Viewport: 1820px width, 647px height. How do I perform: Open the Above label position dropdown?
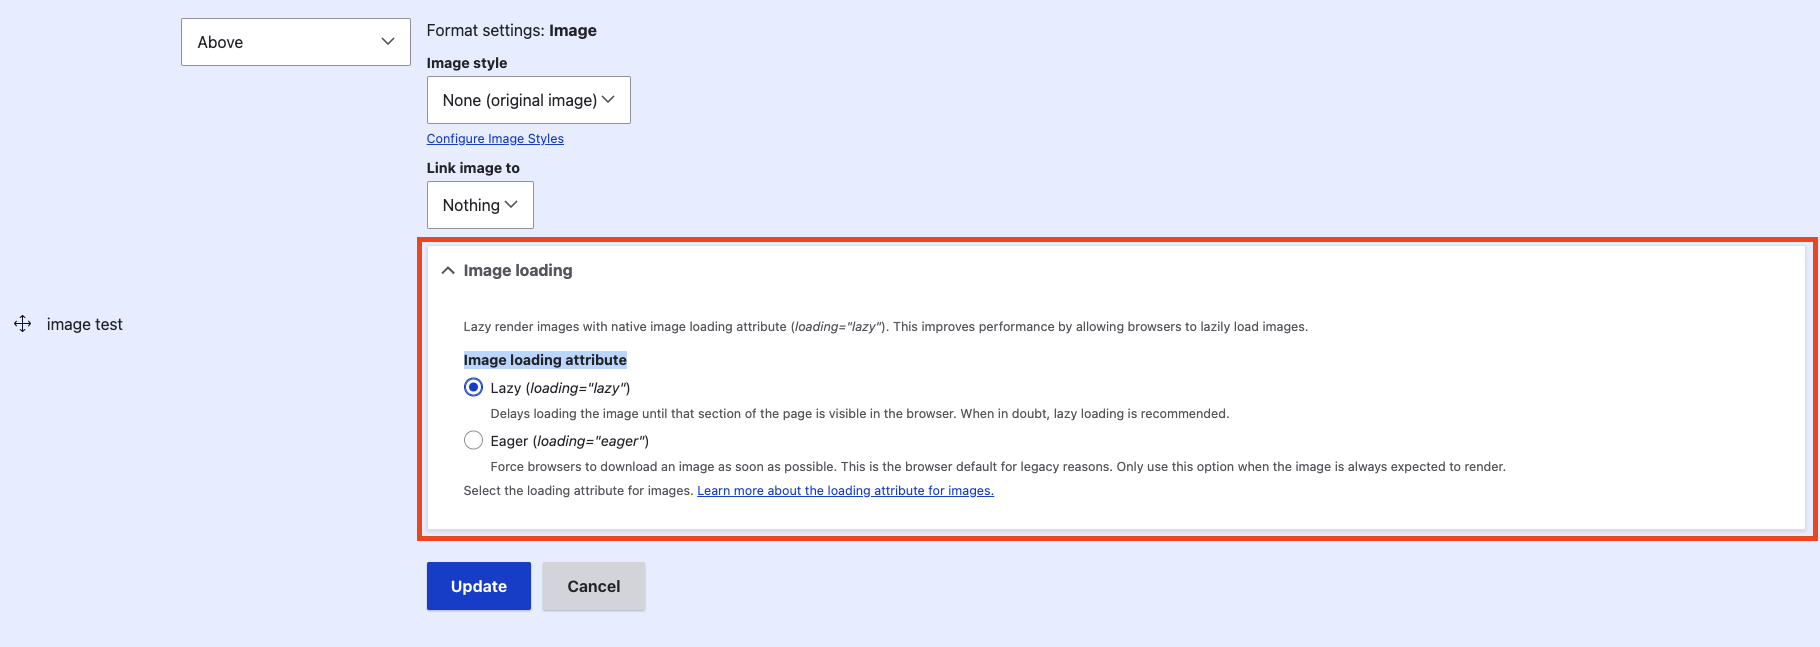click(x=296, y=42)
